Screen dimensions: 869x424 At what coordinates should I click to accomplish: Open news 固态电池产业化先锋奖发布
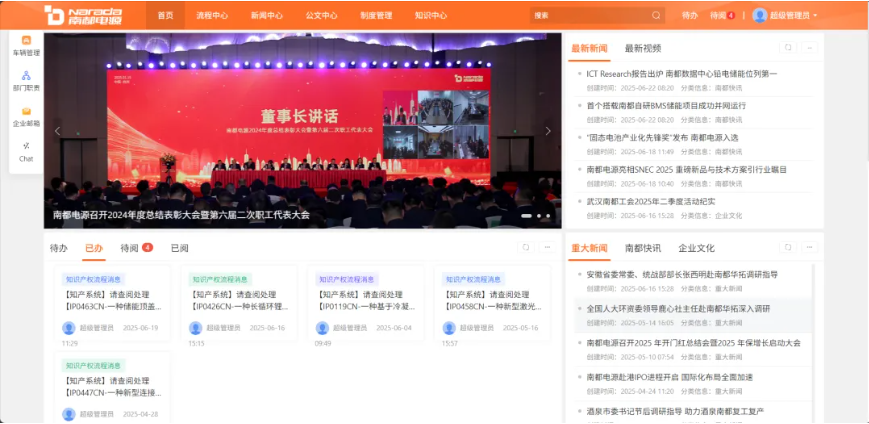click(x=662, y=137)
